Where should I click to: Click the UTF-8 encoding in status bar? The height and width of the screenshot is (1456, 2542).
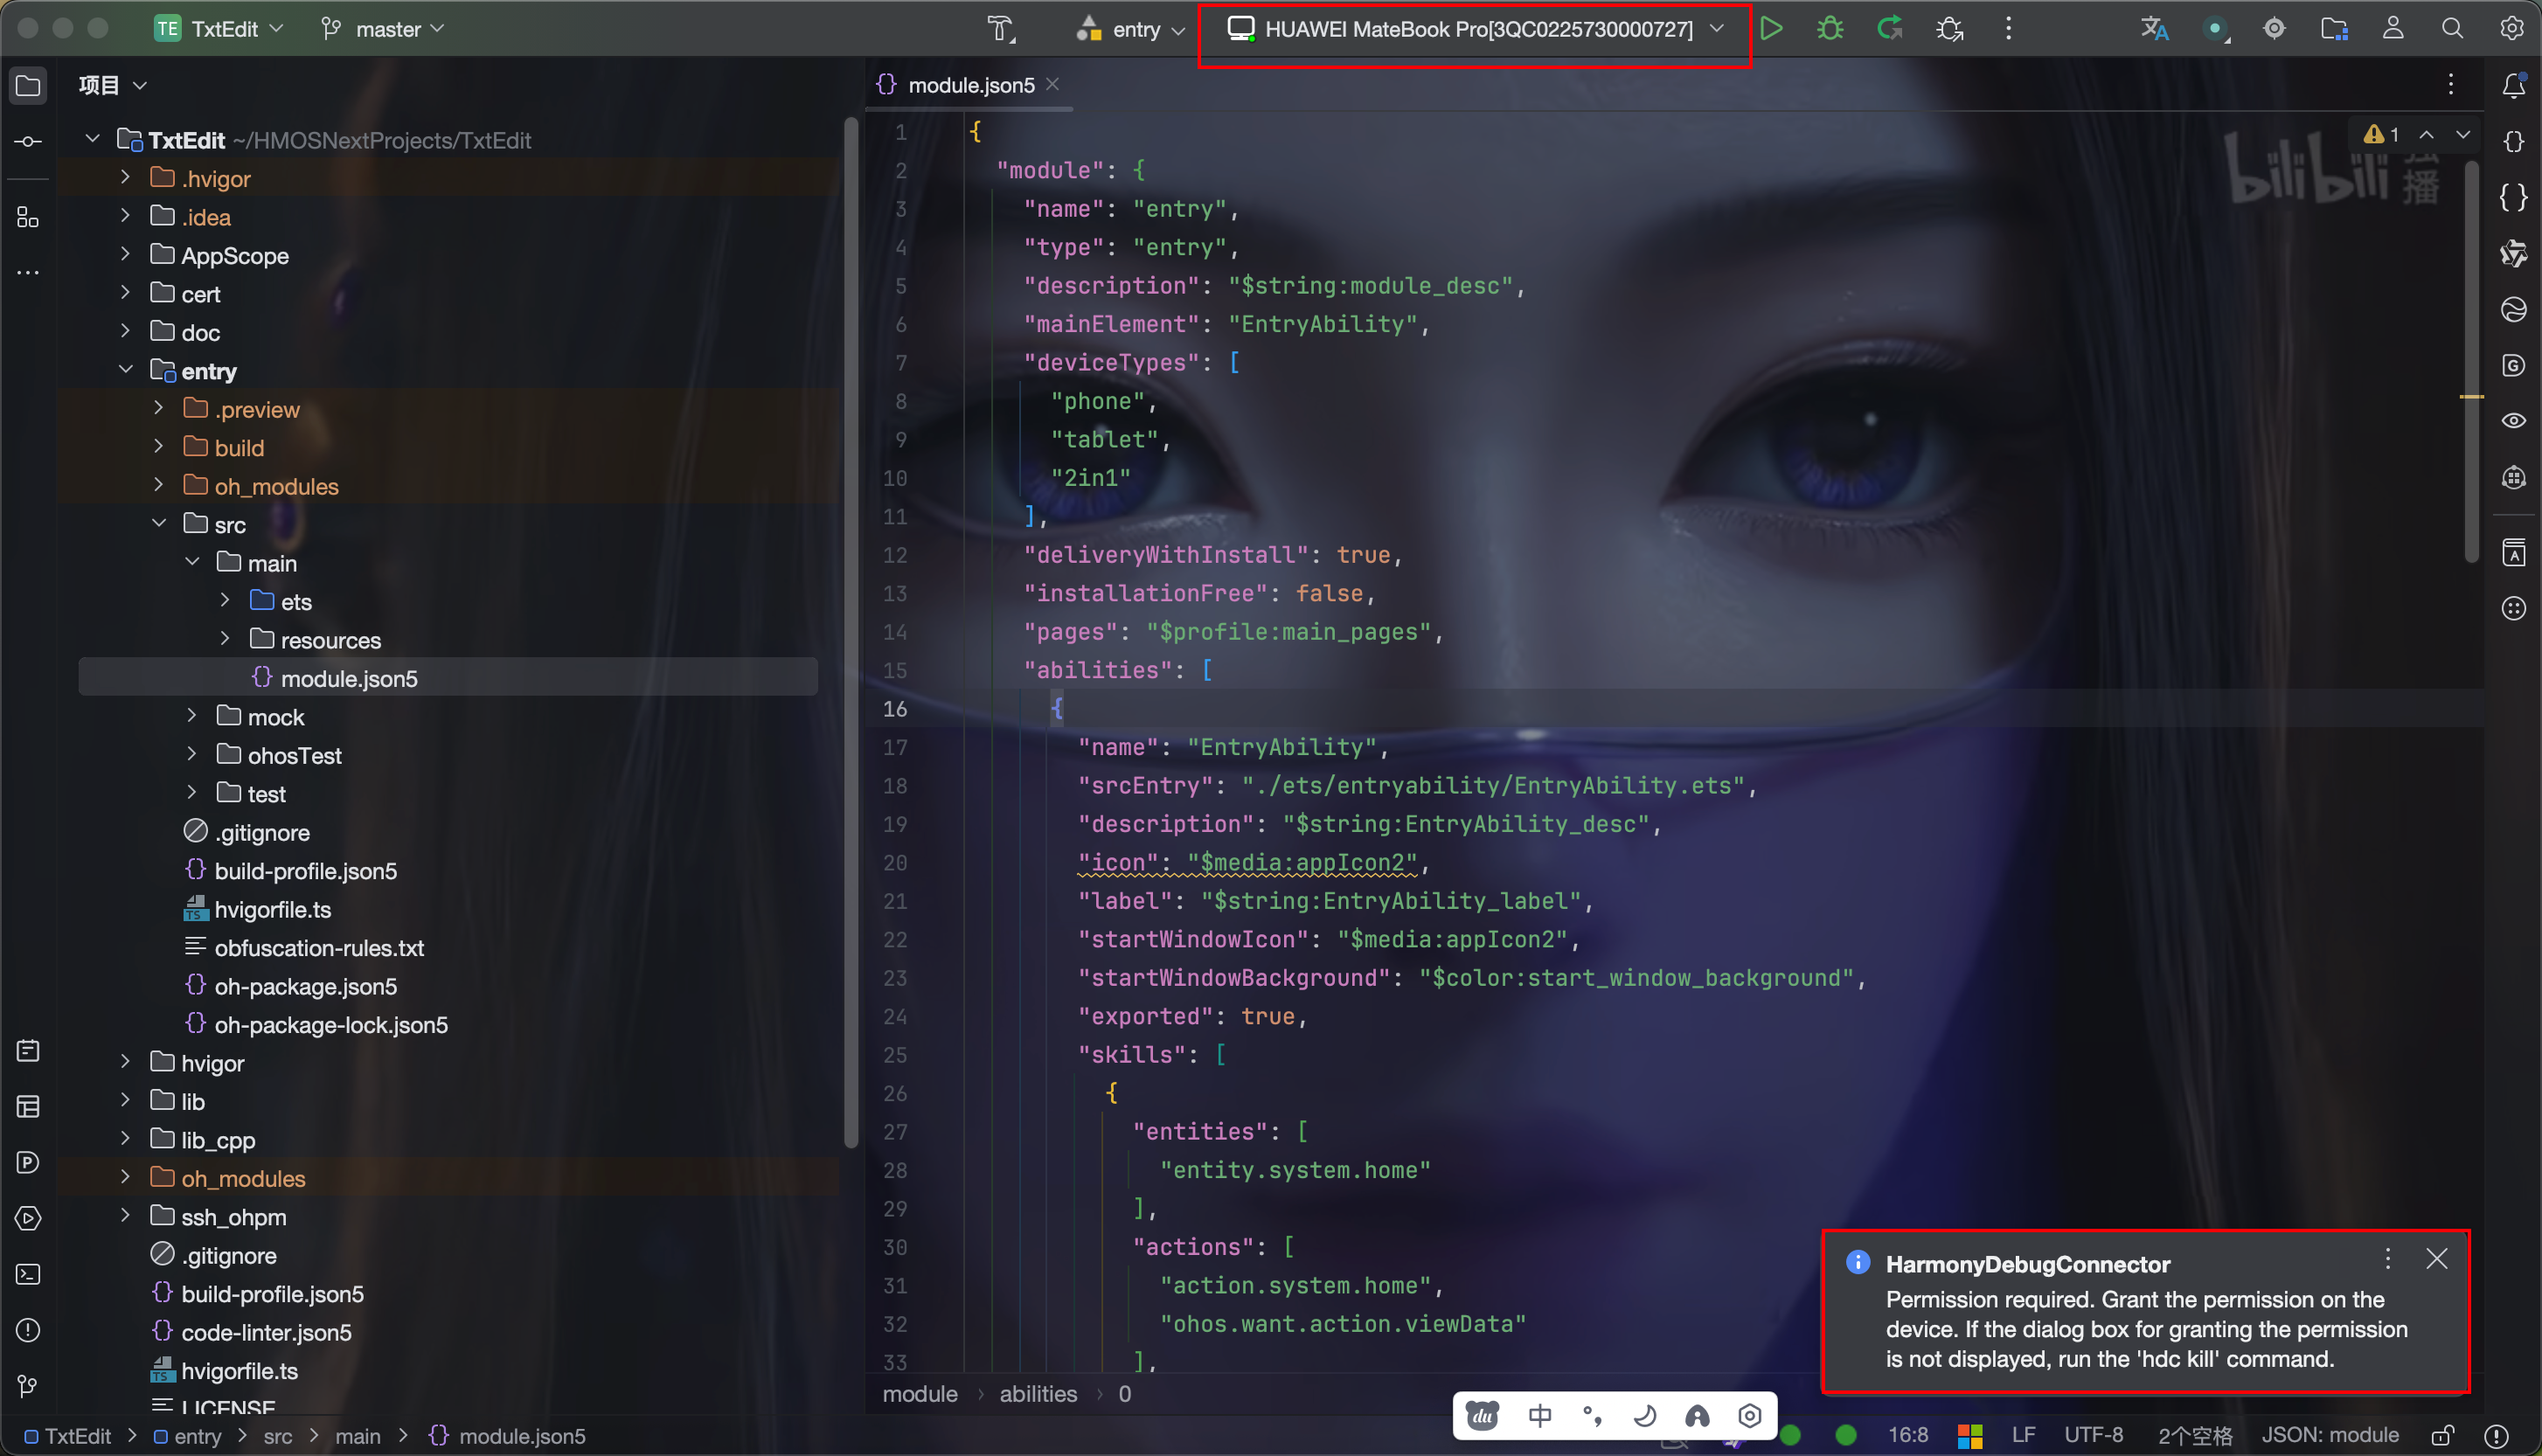(x=2093, y=1436)
